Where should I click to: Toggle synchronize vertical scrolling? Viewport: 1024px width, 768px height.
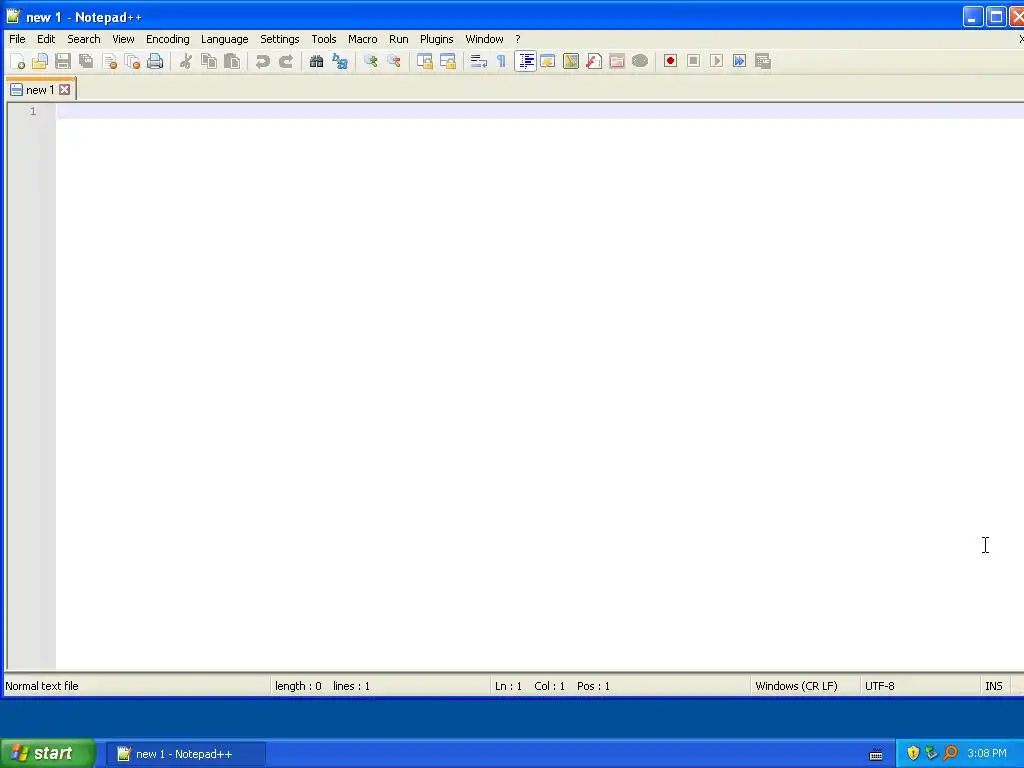424,61
